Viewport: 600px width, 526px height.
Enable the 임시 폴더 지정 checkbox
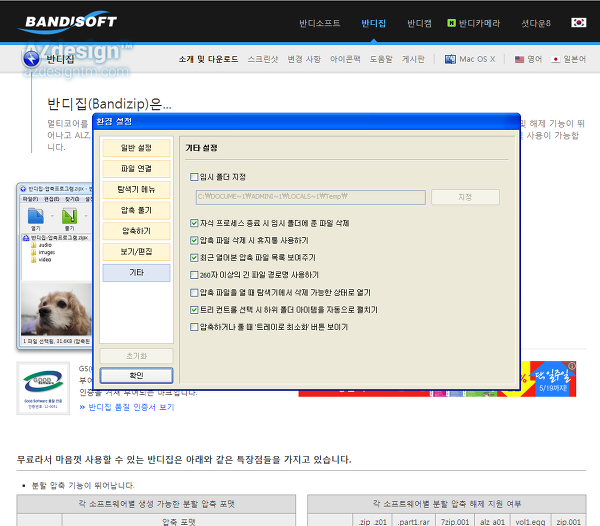coord(194,177)
